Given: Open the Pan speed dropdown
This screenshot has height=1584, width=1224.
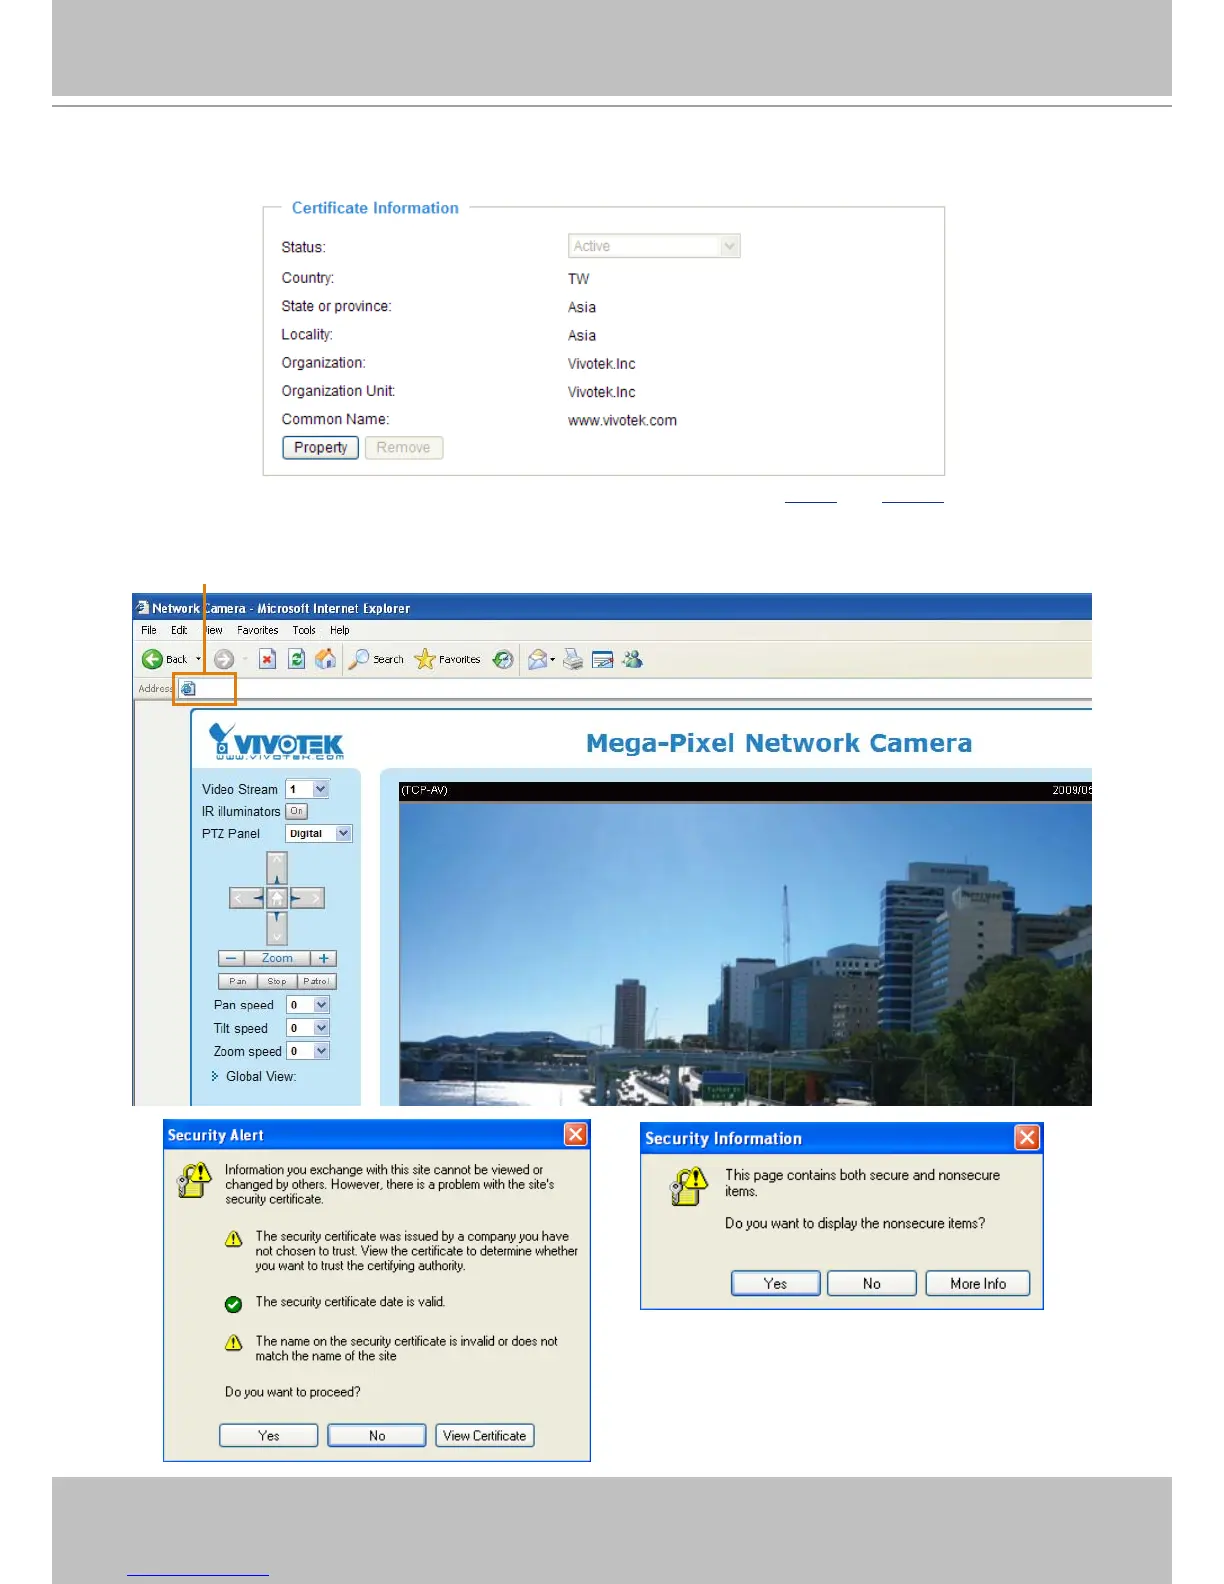Looking at the screenshot, I should (x=308, y=1005).
